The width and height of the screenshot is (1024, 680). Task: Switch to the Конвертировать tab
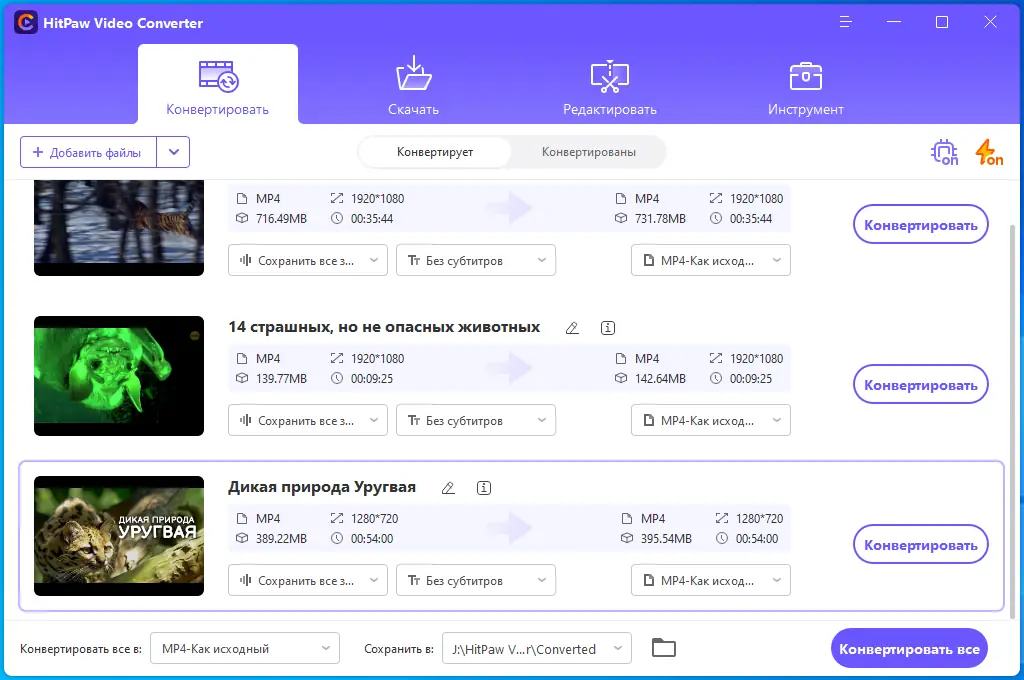tap(217, 85)
